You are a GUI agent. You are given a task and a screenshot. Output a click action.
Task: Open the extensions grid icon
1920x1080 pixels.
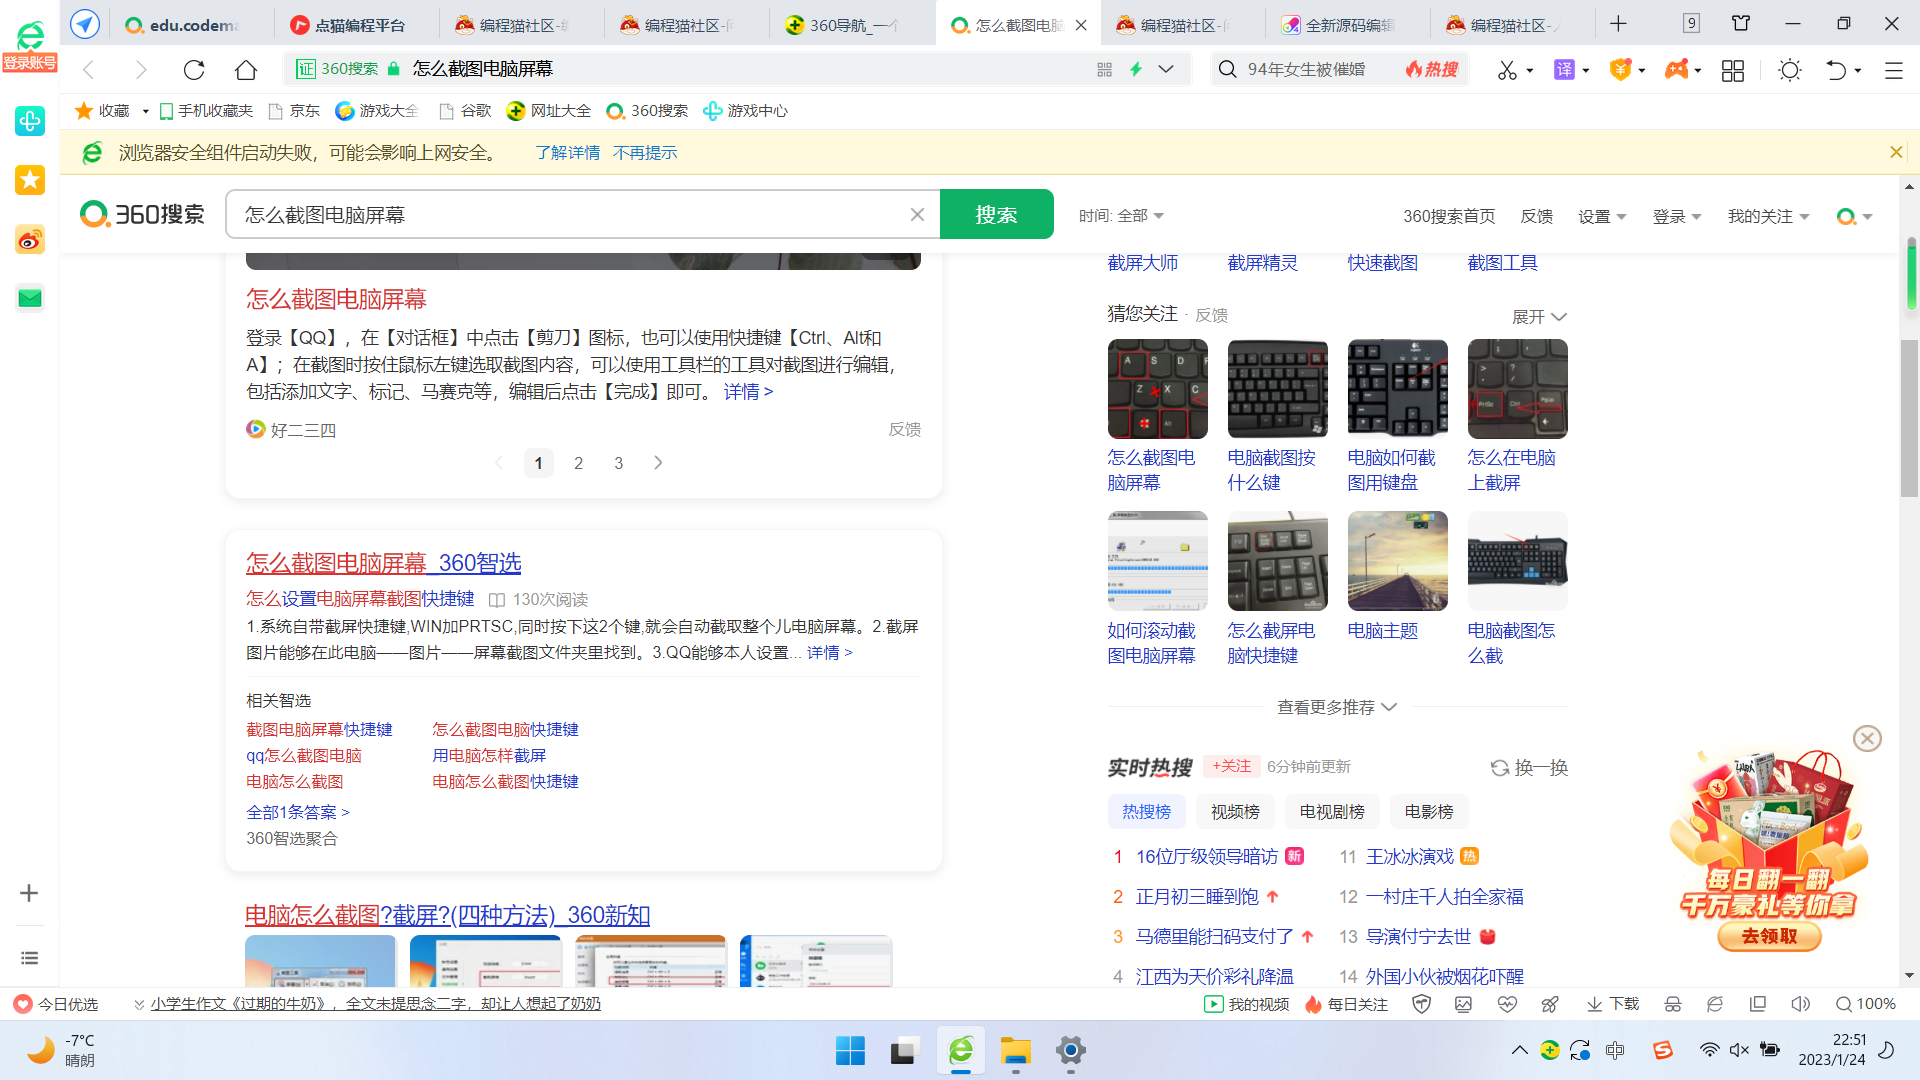point(1733,70)
